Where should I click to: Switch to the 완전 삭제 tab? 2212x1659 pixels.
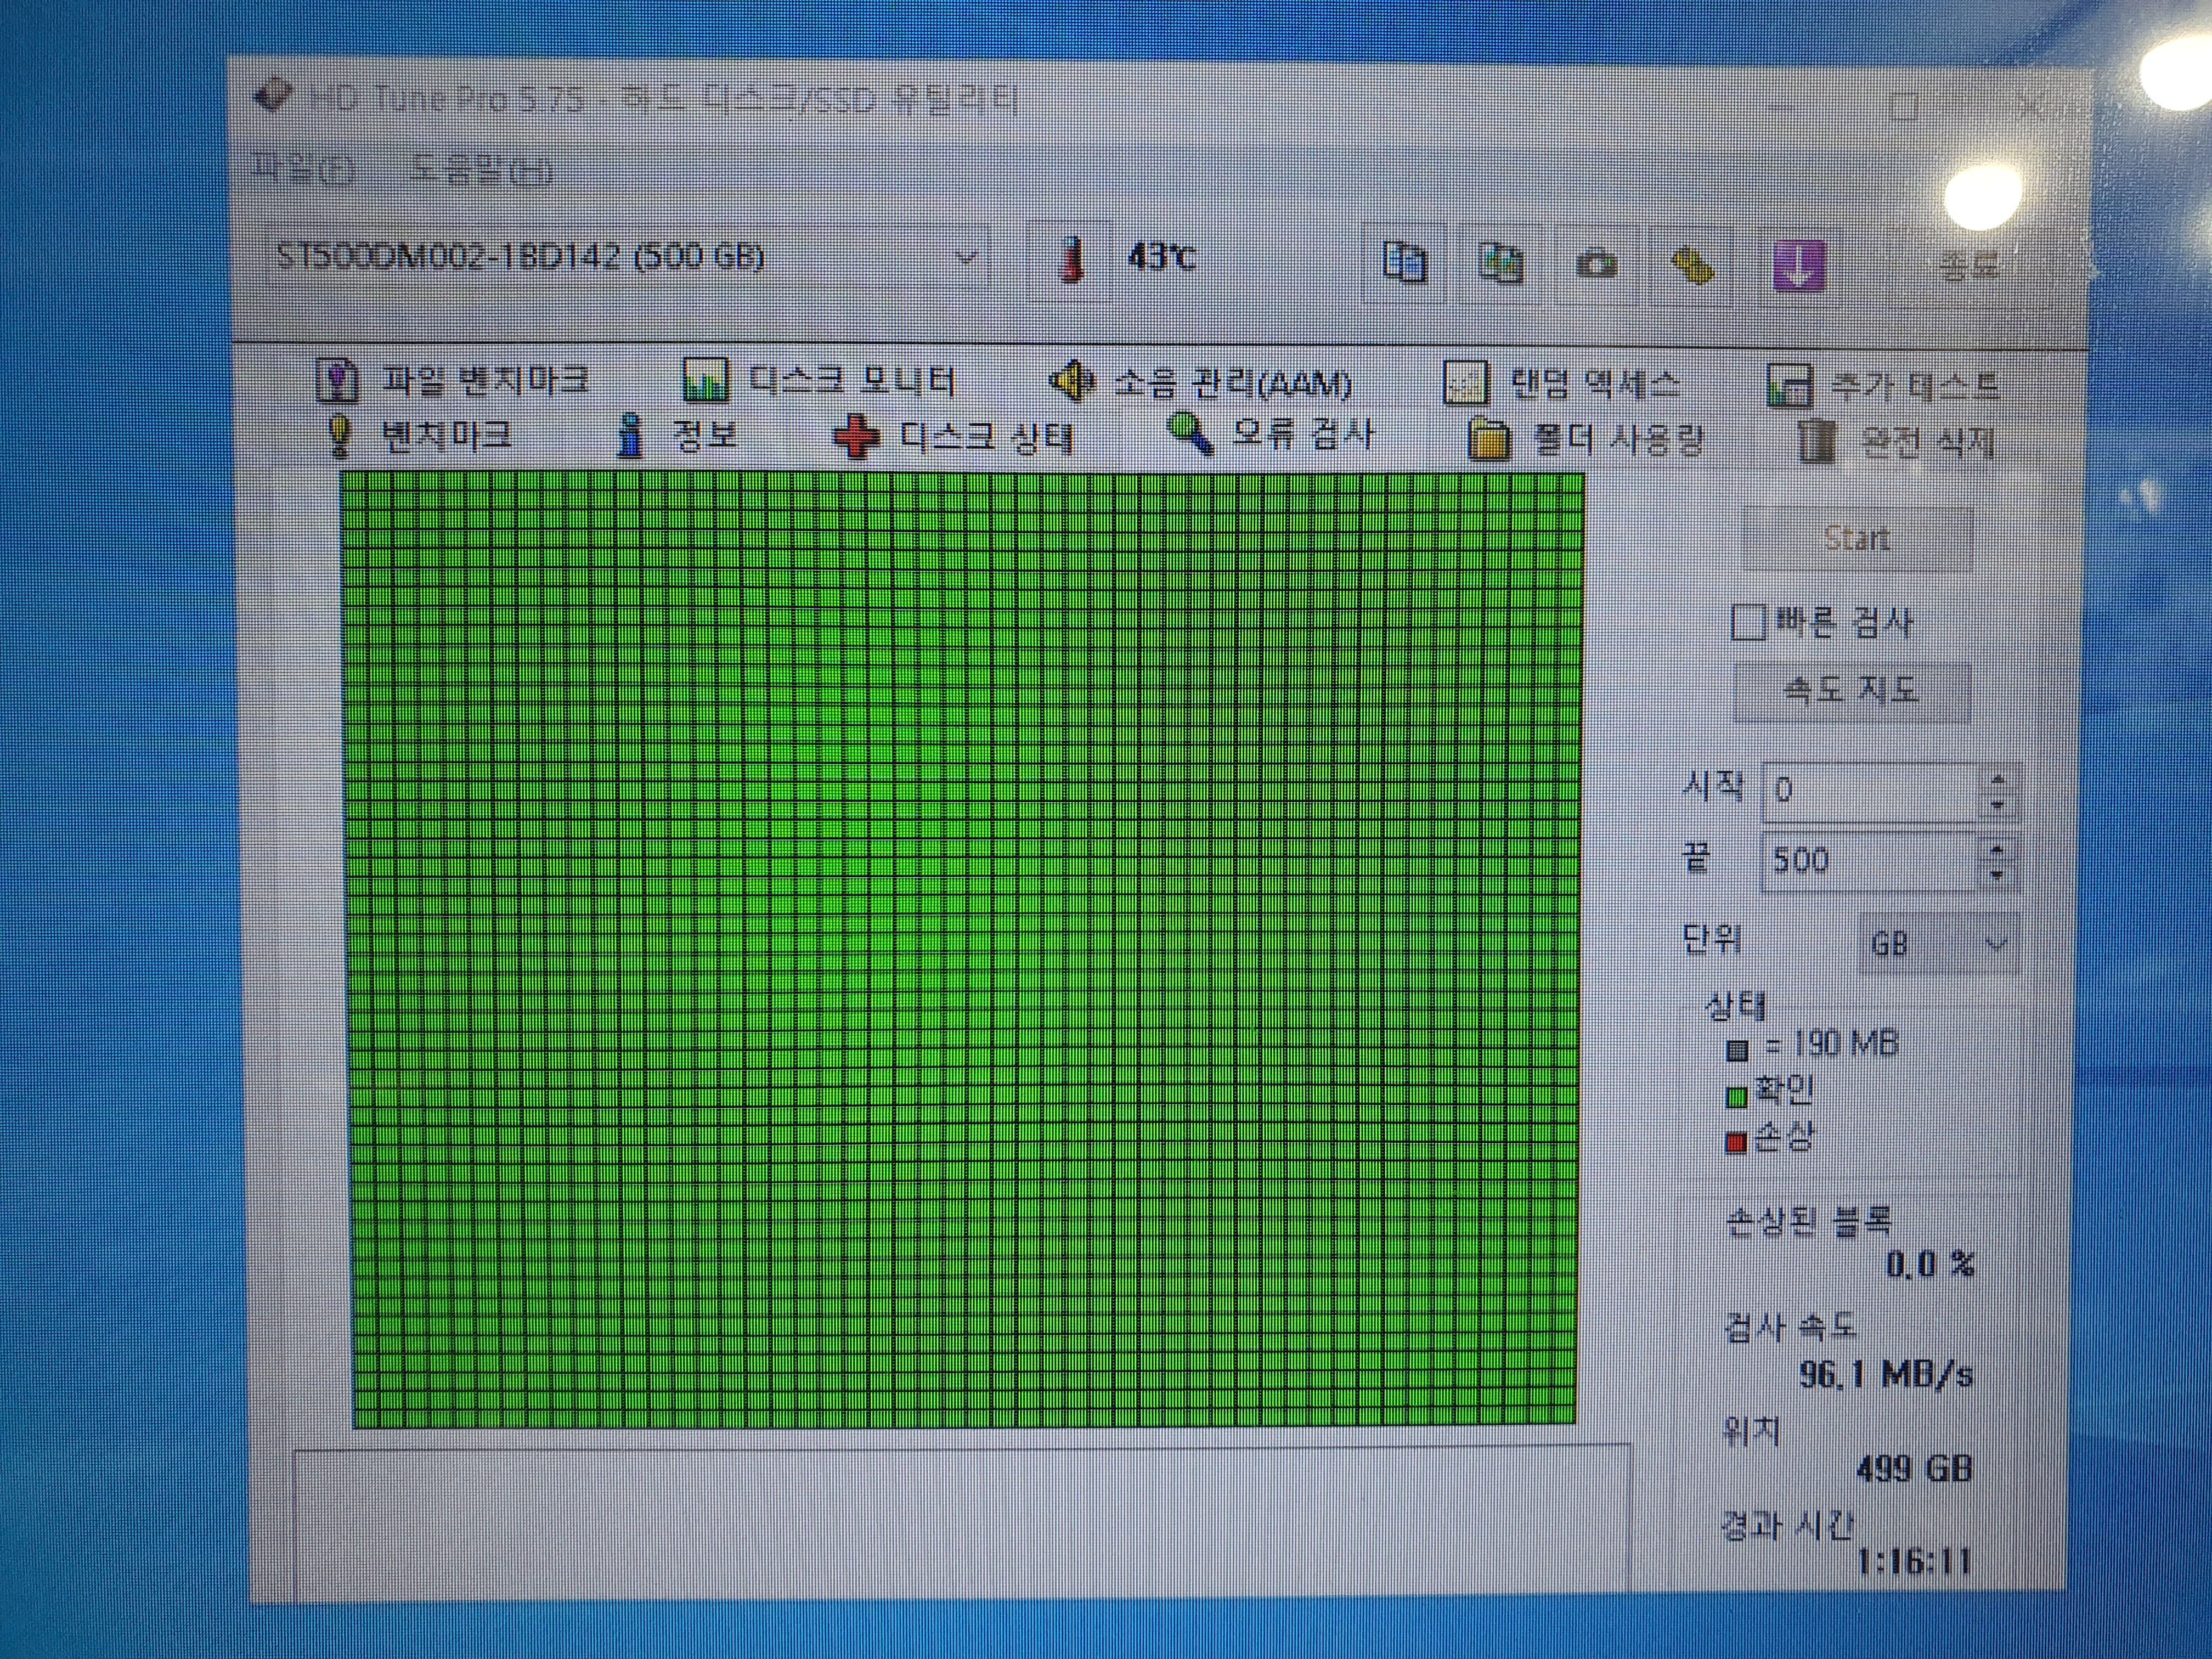[1897, 441]
